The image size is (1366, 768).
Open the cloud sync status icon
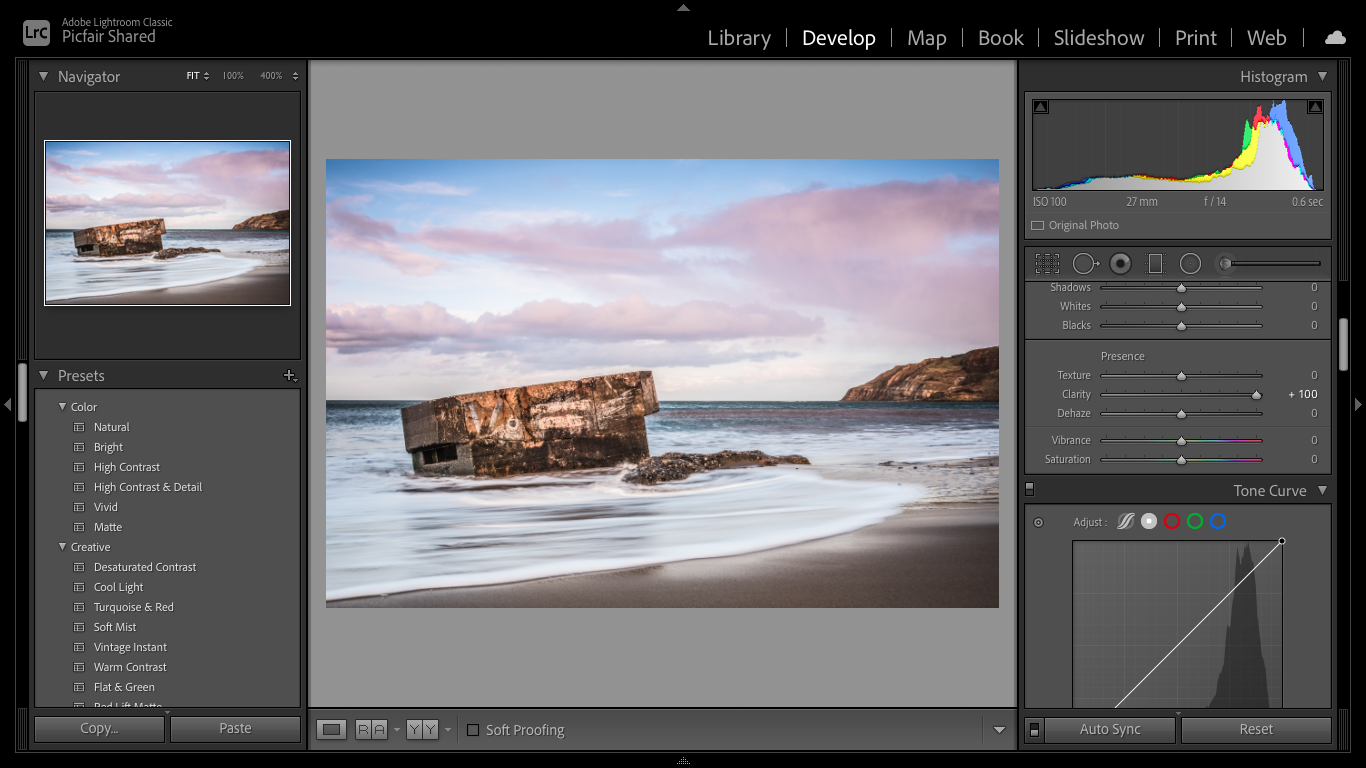[1335, 38]
